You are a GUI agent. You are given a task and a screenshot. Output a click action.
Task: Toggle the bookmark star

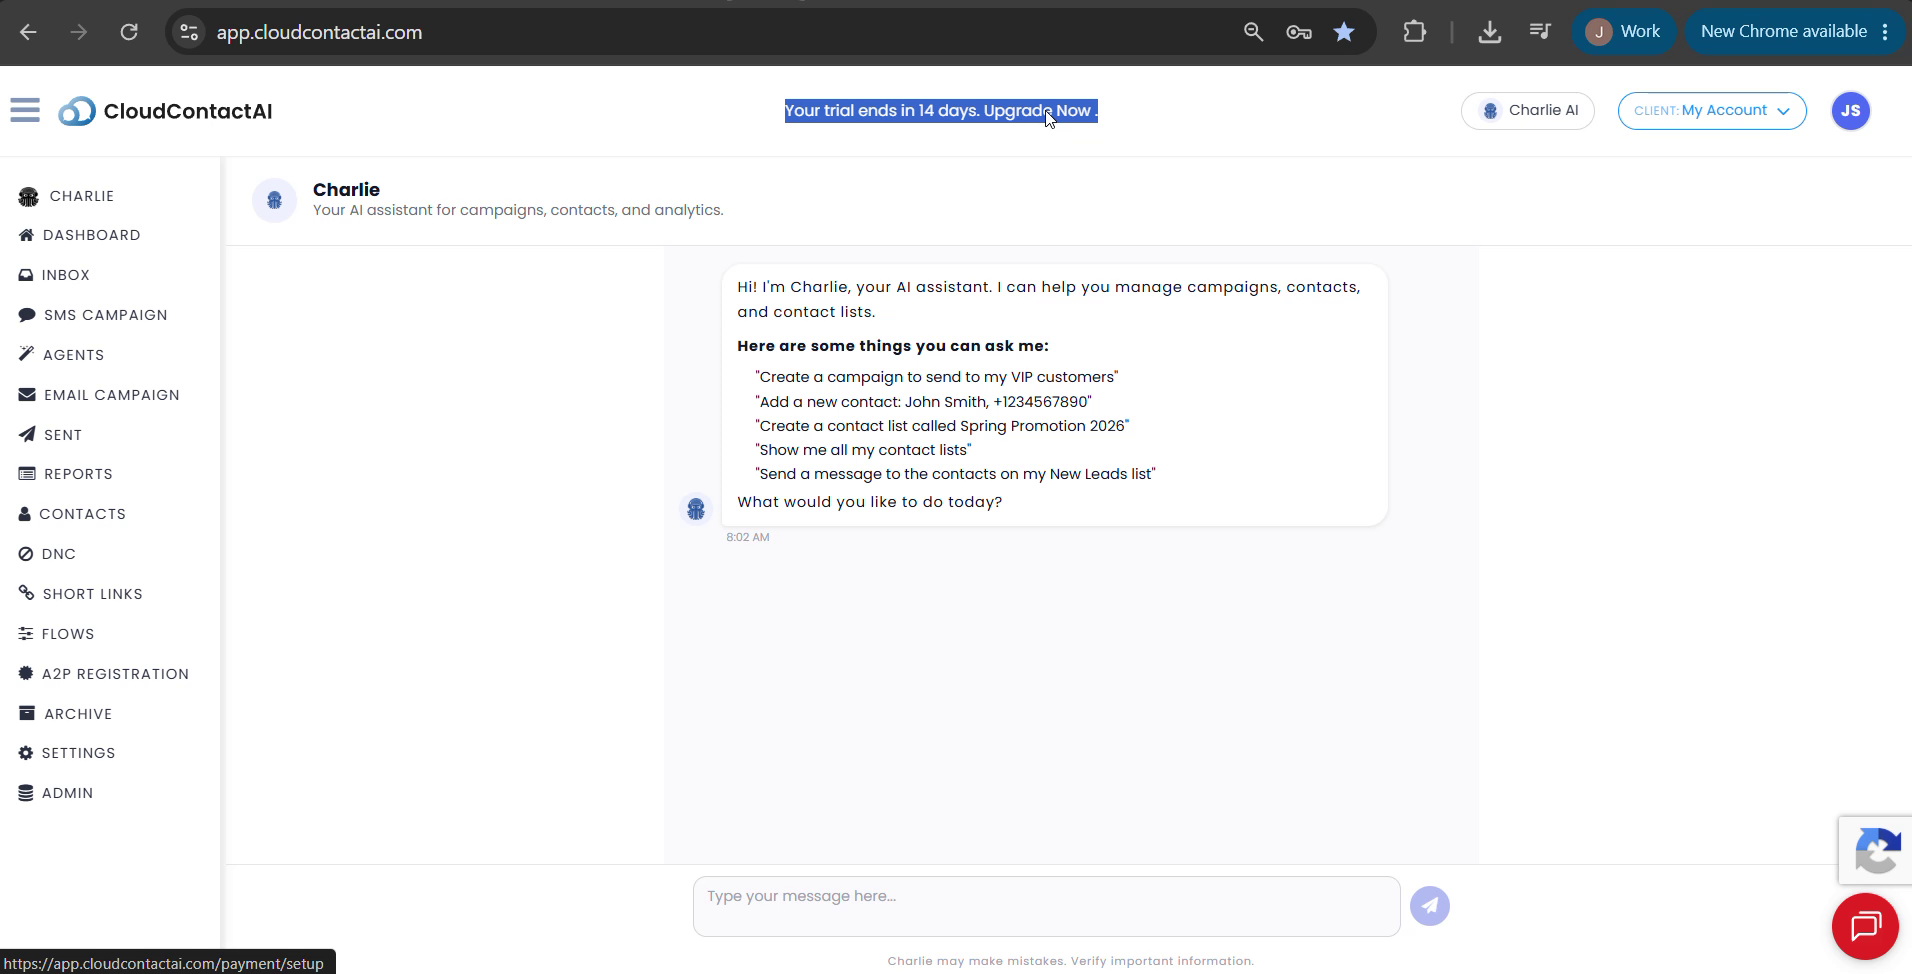click(1344, 32)
